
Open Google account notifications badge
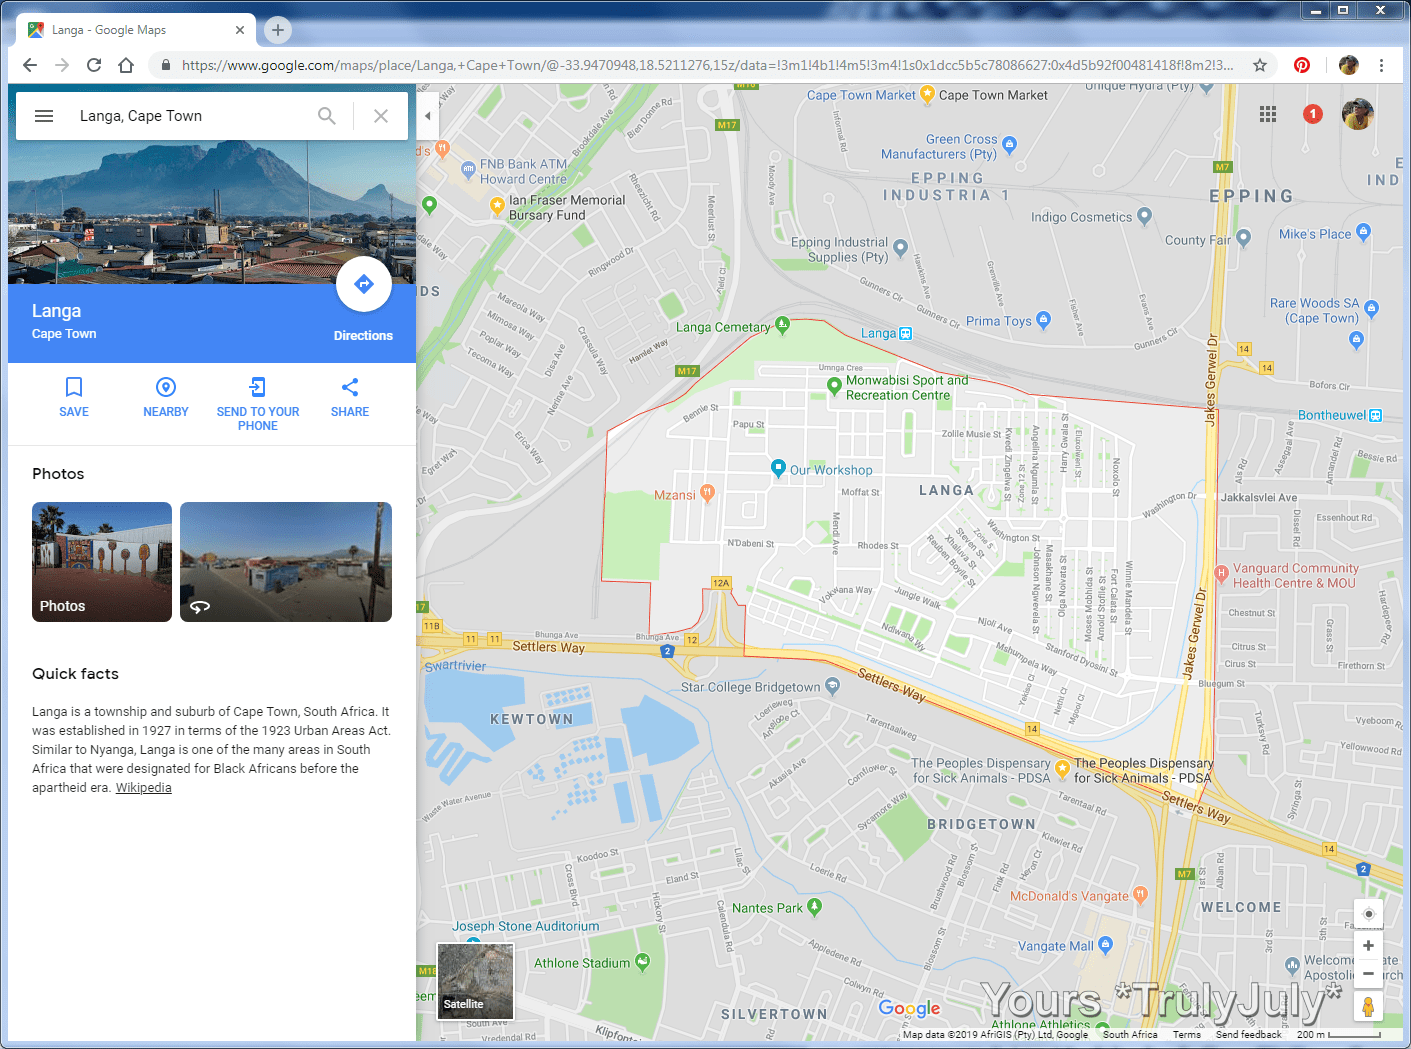pyautogui.click(x=1312, y=114)
